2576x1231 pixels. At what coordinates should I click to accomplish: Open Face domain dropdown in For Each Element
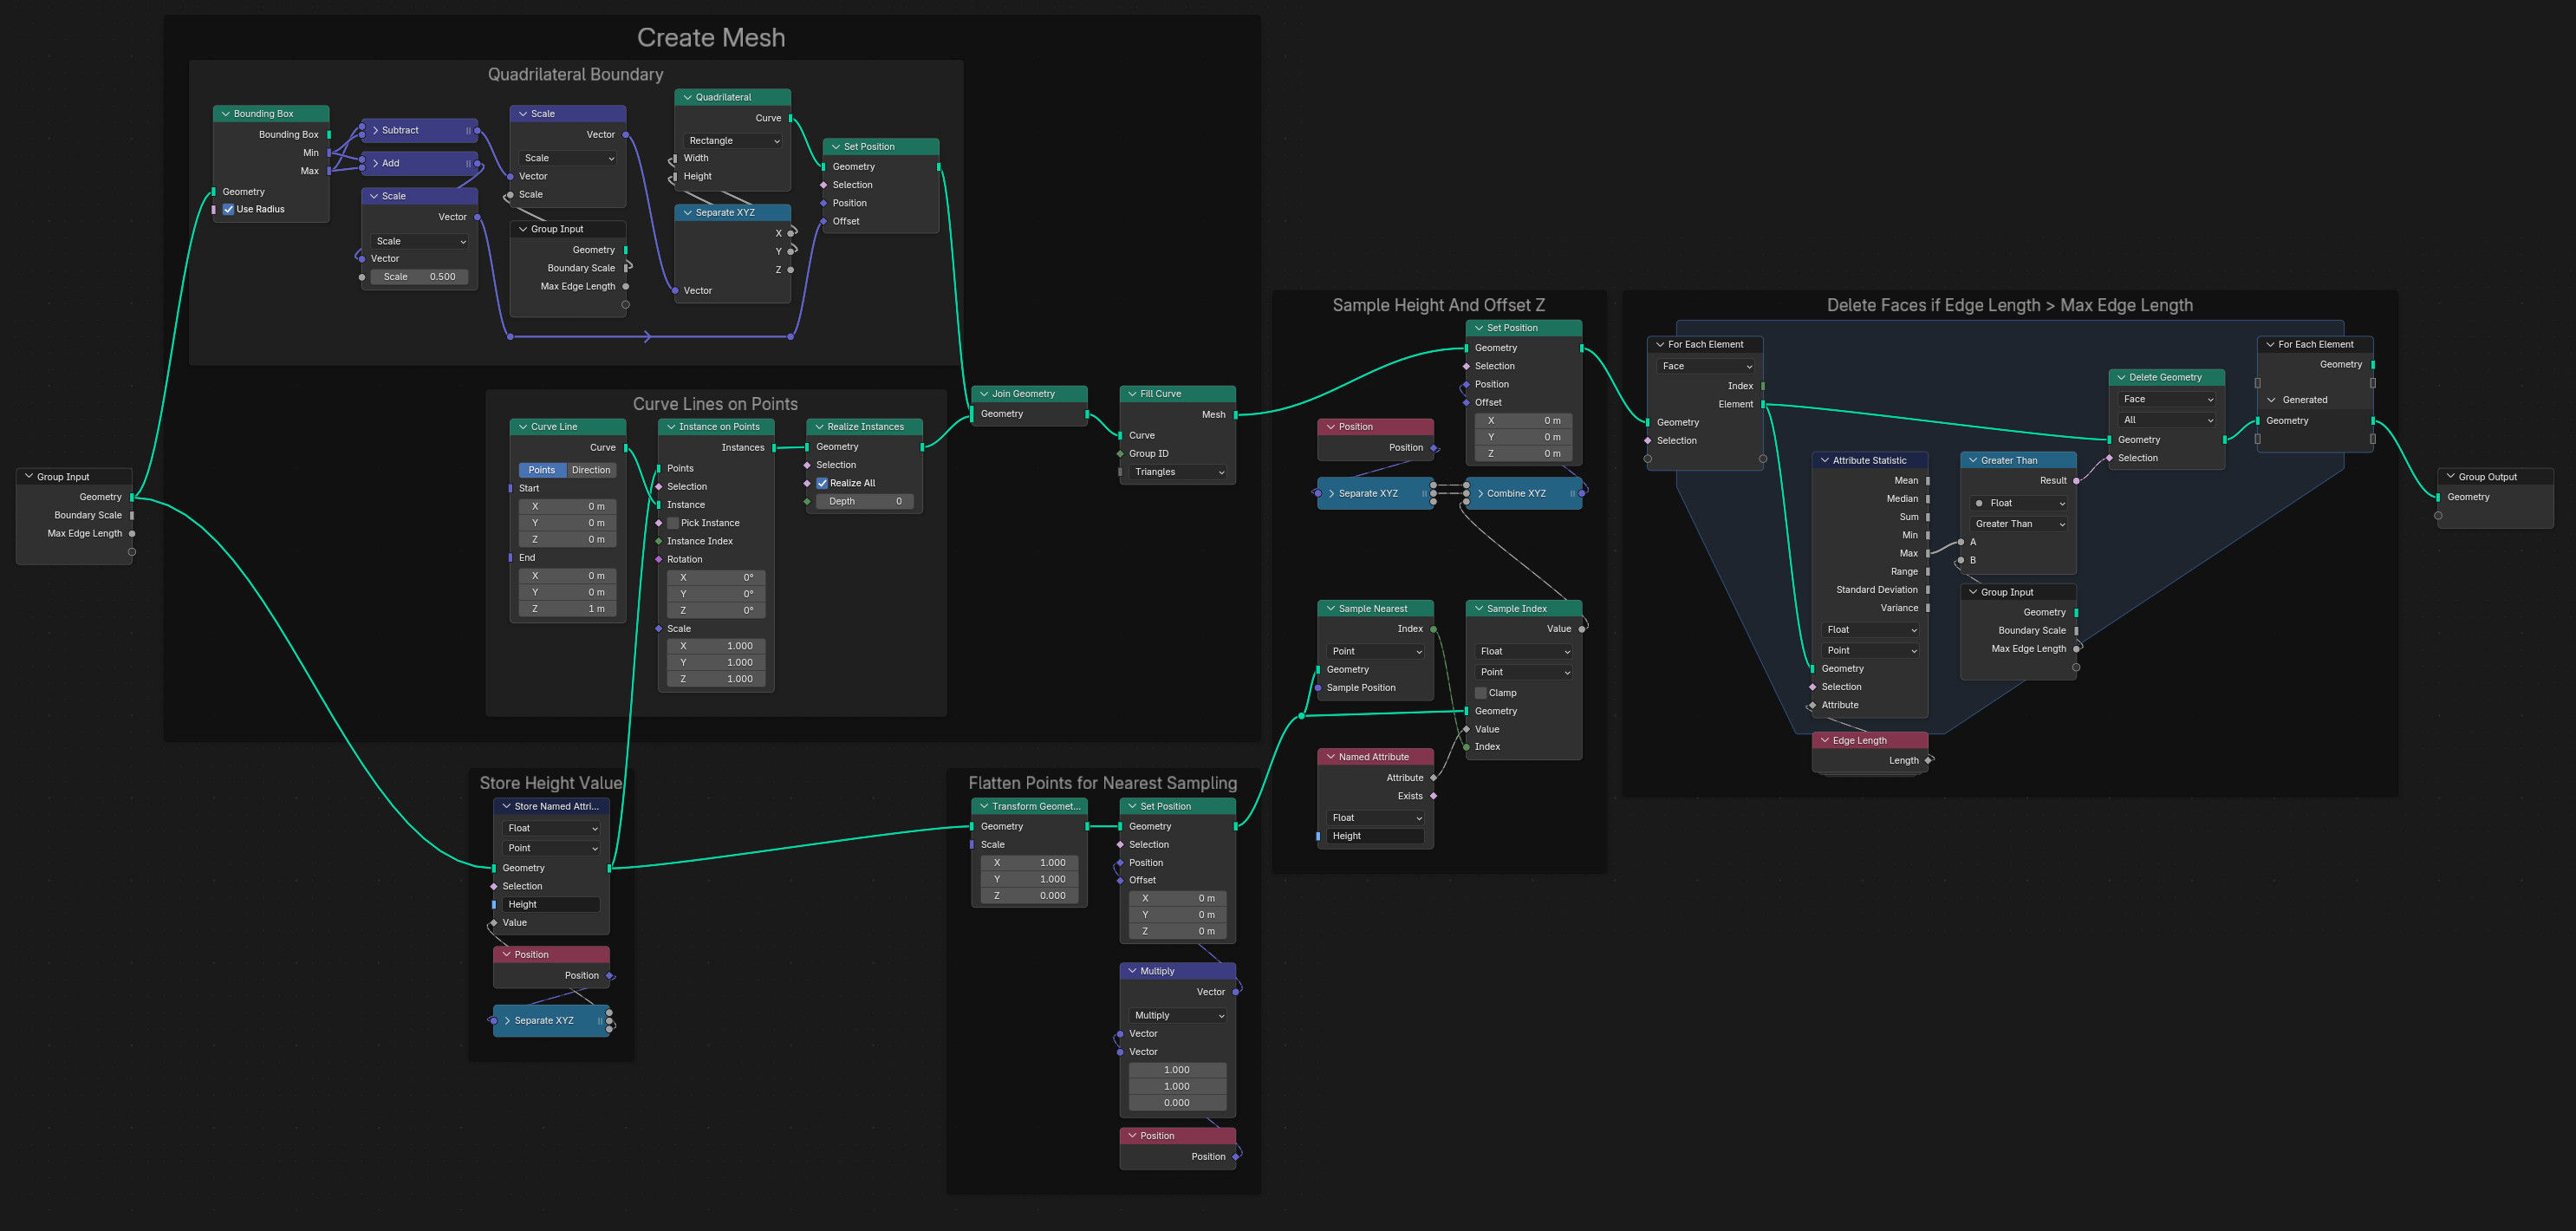coord(1705,366)
